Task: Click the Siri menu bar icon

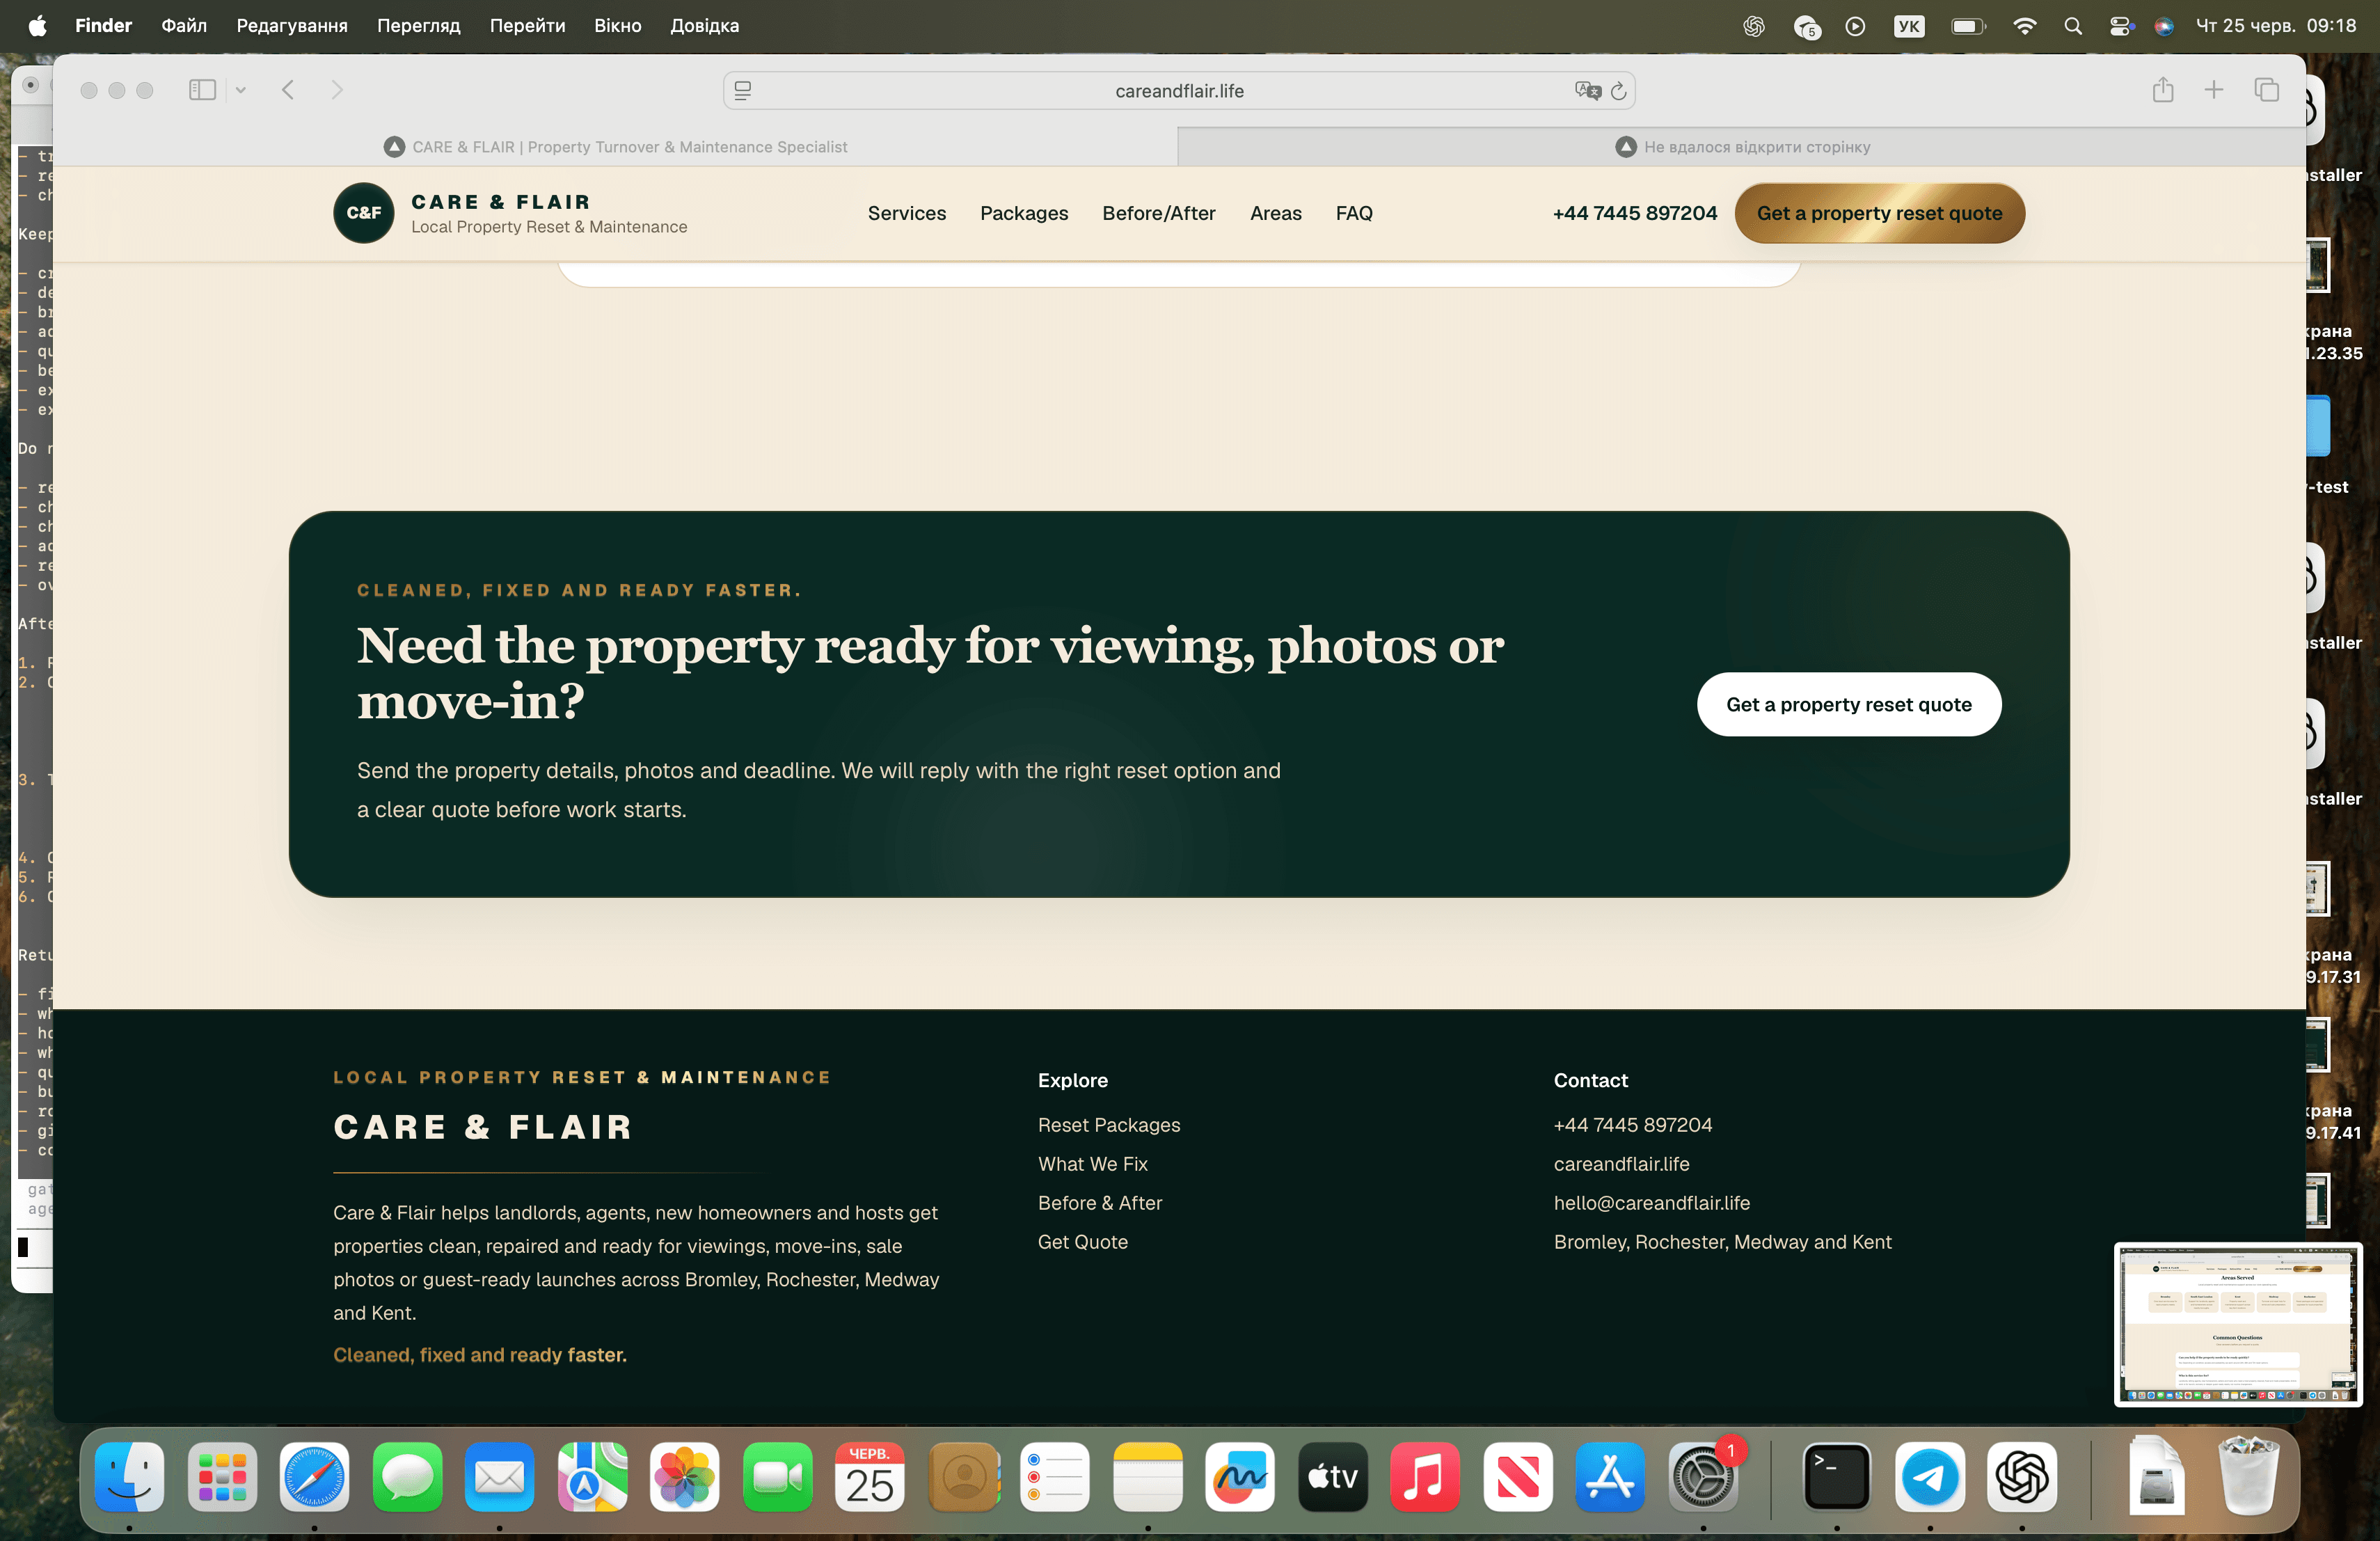Action: [2164, 26]
